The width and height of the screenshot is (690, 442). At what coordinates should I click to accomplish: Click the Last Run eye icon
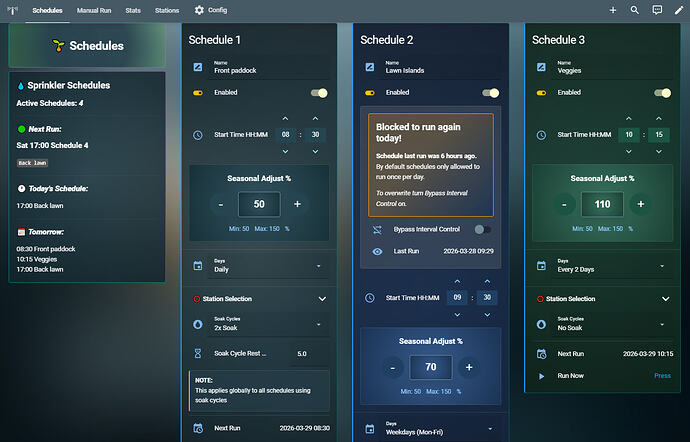pos(378,251)
